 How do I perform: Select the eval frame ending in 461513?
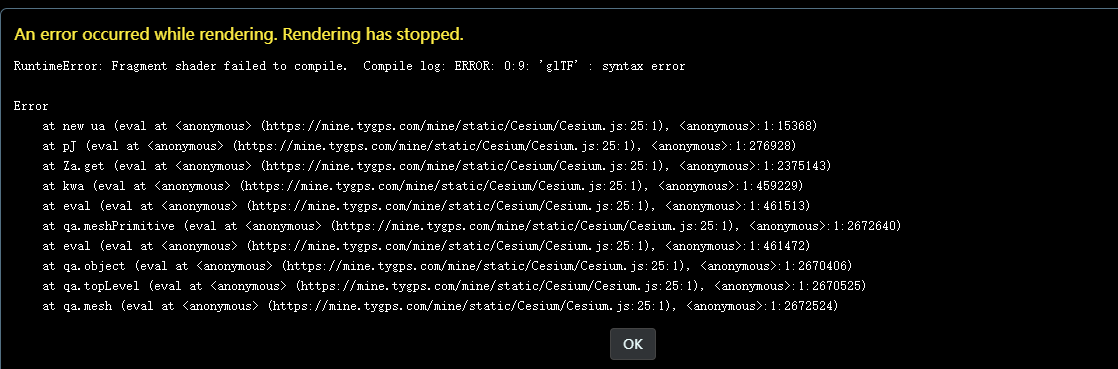pyautogui.click(x=426, y=206)
